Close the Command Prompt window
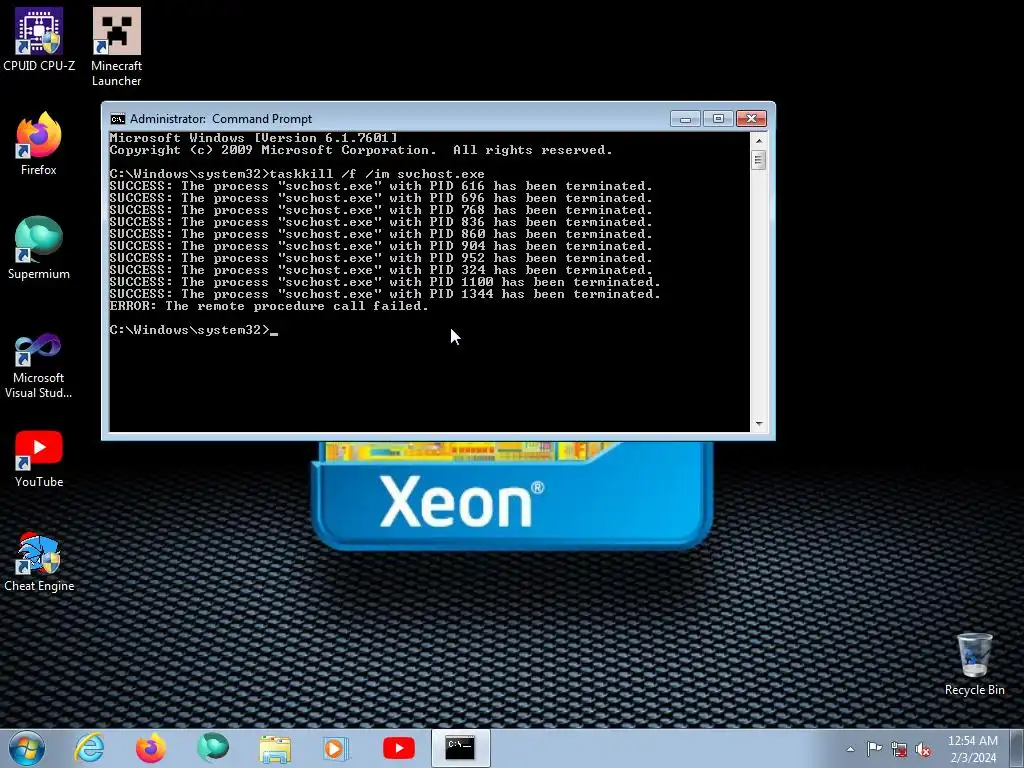Screen dimensions: 1024x768 [x=751, y=119]
